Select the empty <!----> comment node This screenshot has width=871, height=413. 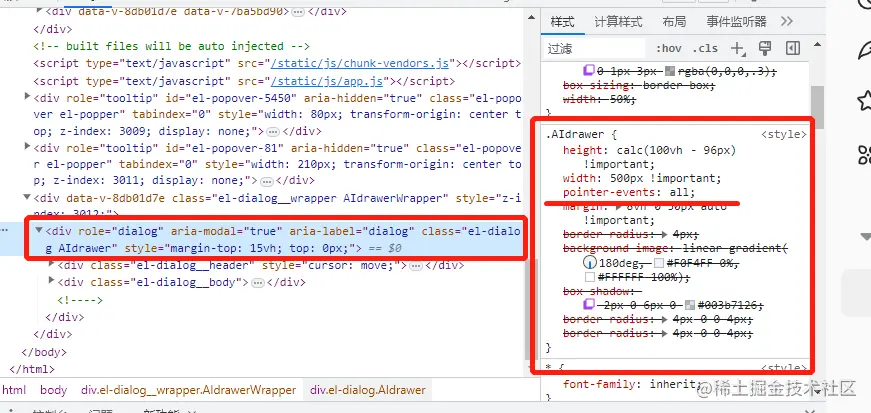click(80, 300)
